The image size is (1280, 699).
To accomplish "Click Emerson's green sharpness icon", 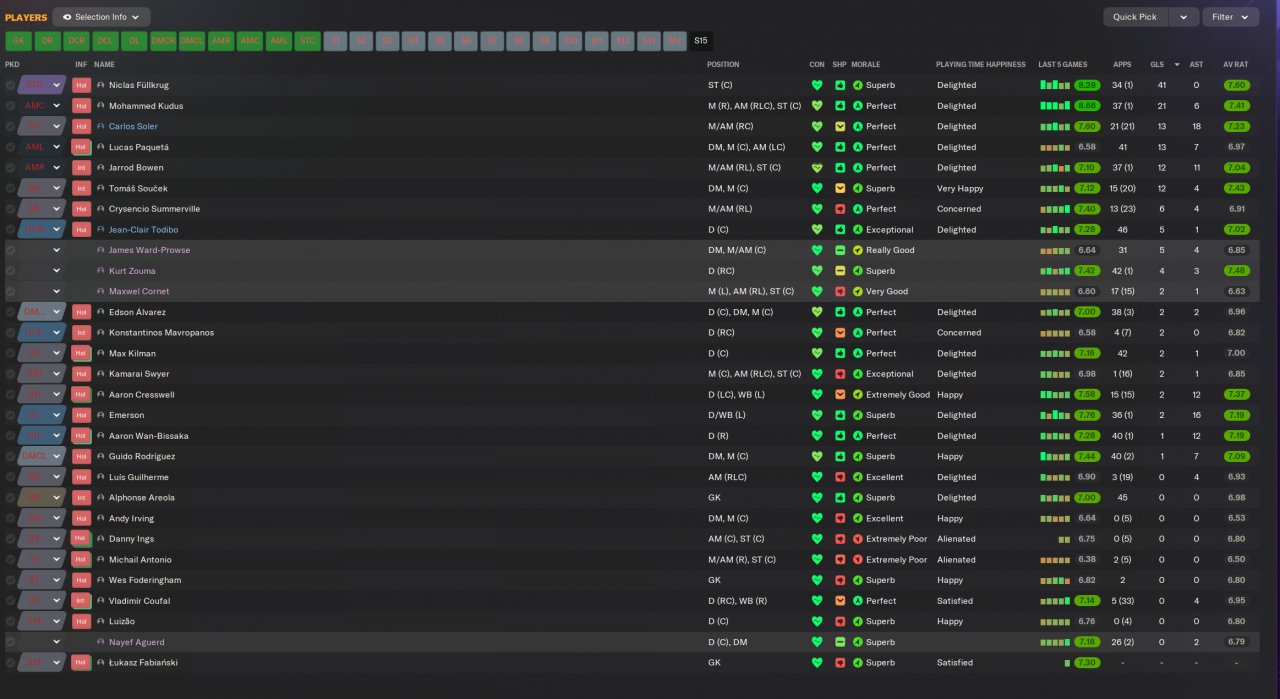I will 840,415.
